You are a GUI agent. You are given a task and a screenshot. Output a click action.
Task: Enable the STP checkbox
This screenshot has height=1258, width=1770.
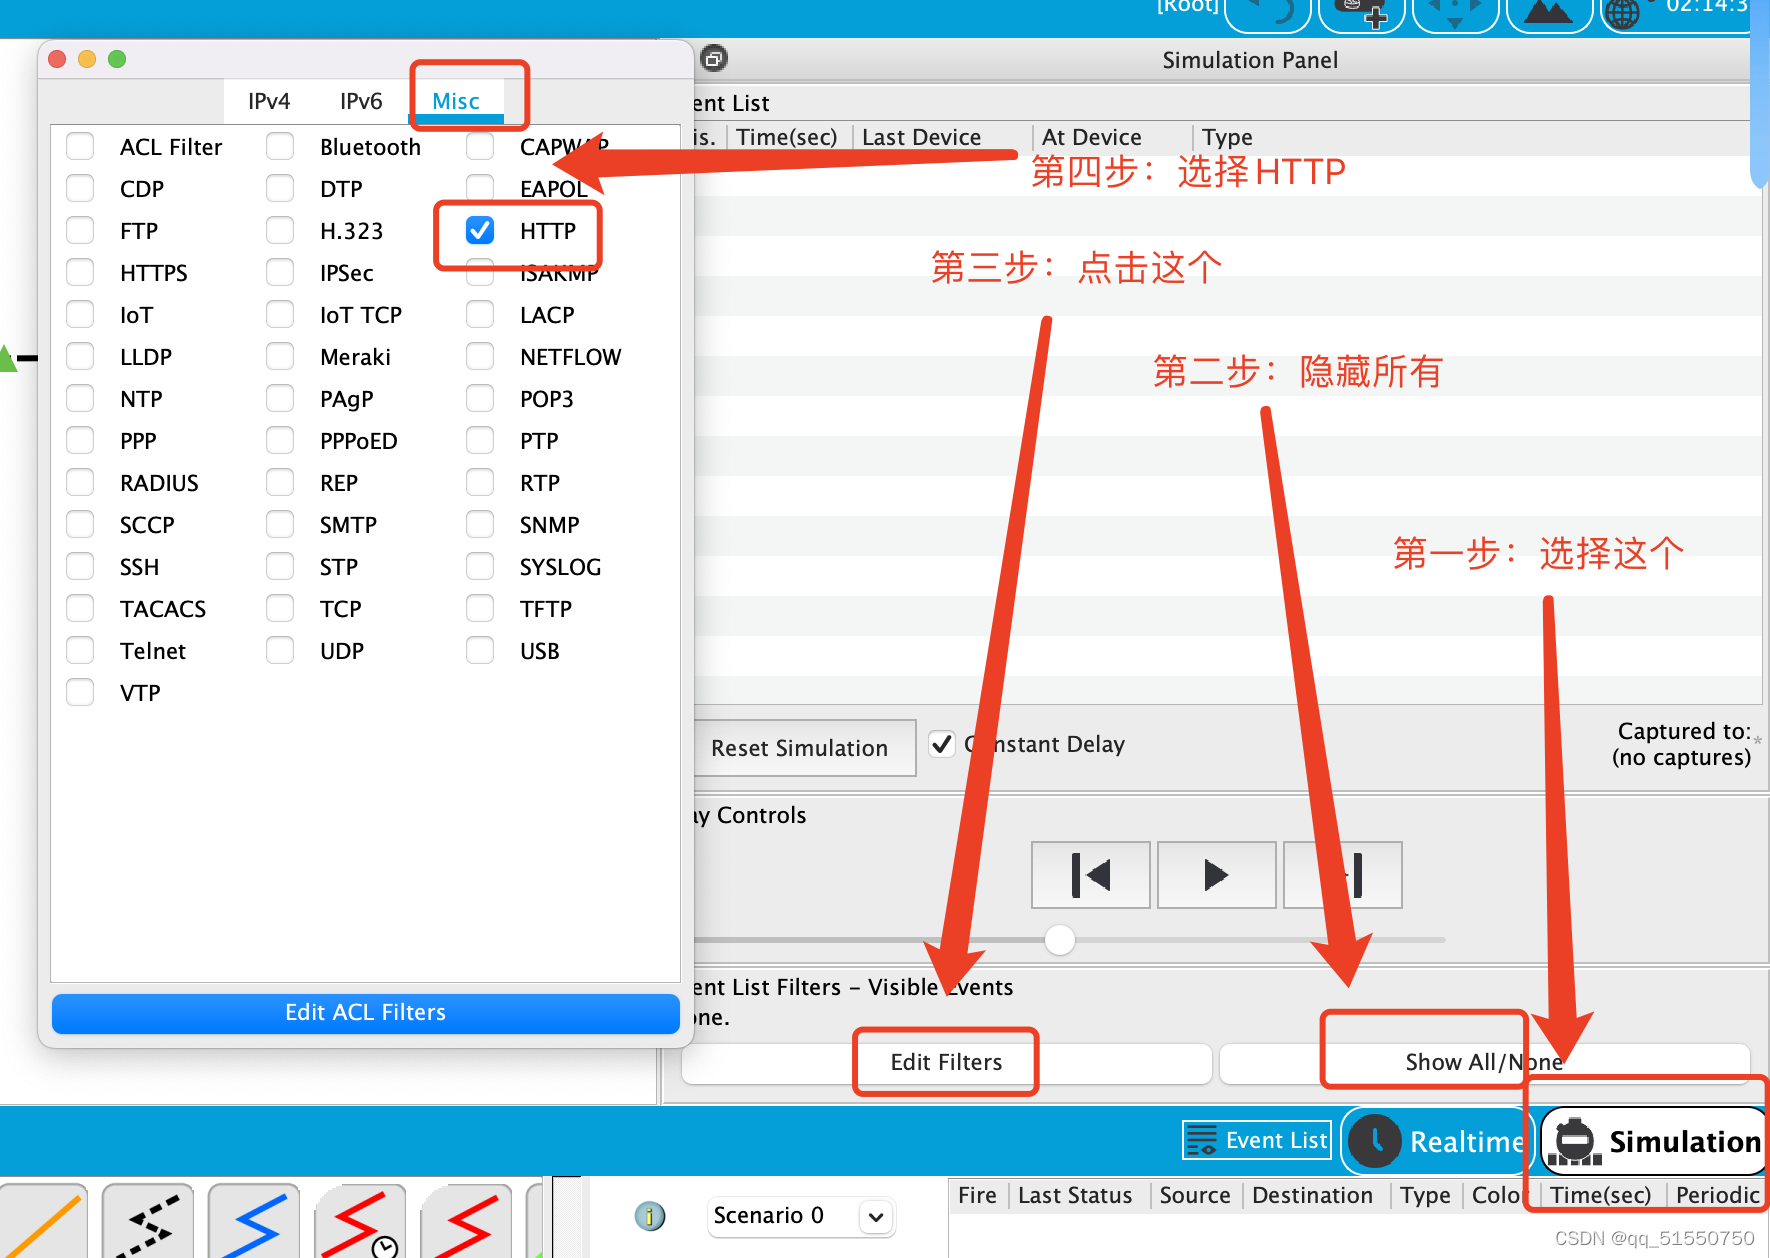tap(280, 566)
